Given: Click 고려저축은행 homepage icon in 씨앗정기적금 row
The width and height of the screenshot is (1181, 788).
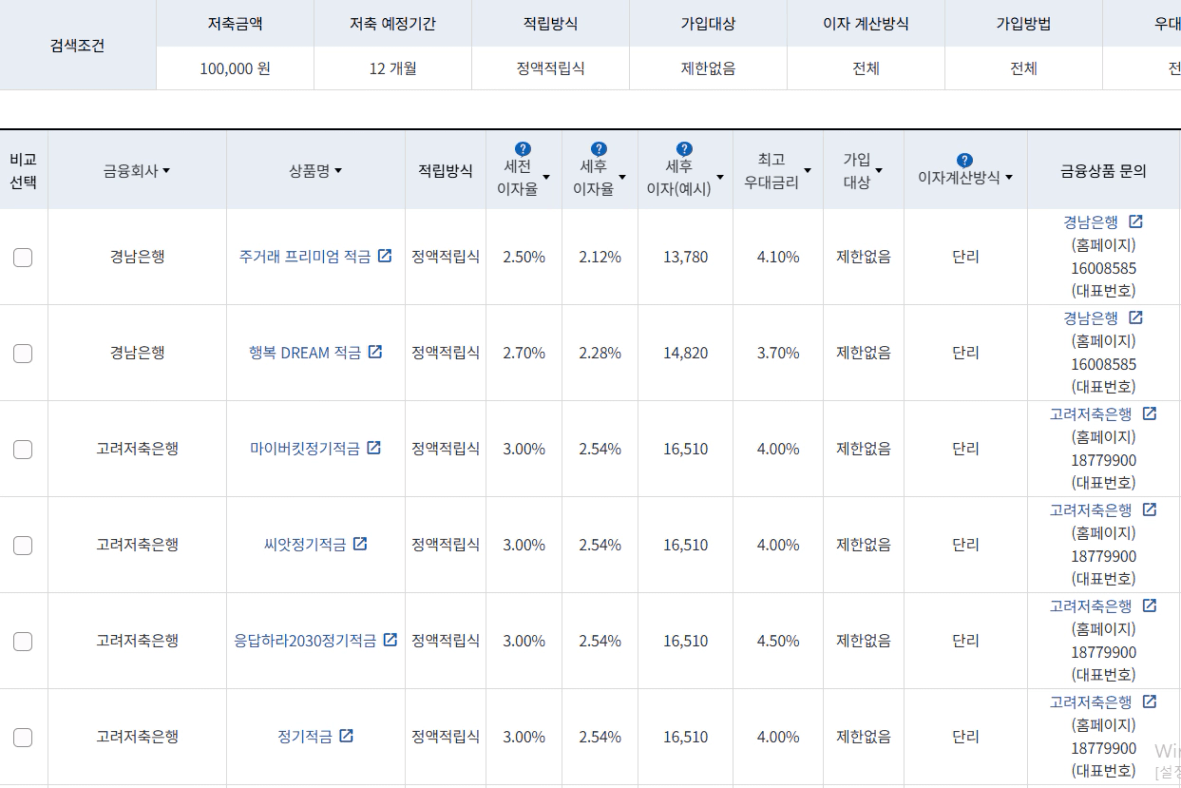Looking at the screenshot, I should click(x=1149, y=510).
